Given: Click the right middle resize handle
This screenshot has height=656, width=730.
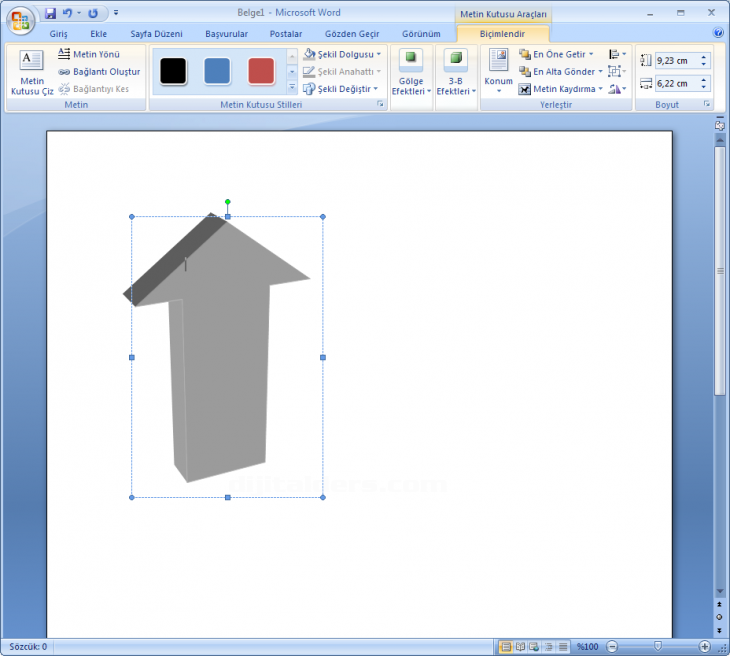Looking at the screenshot, I should [x=323, y=358].
